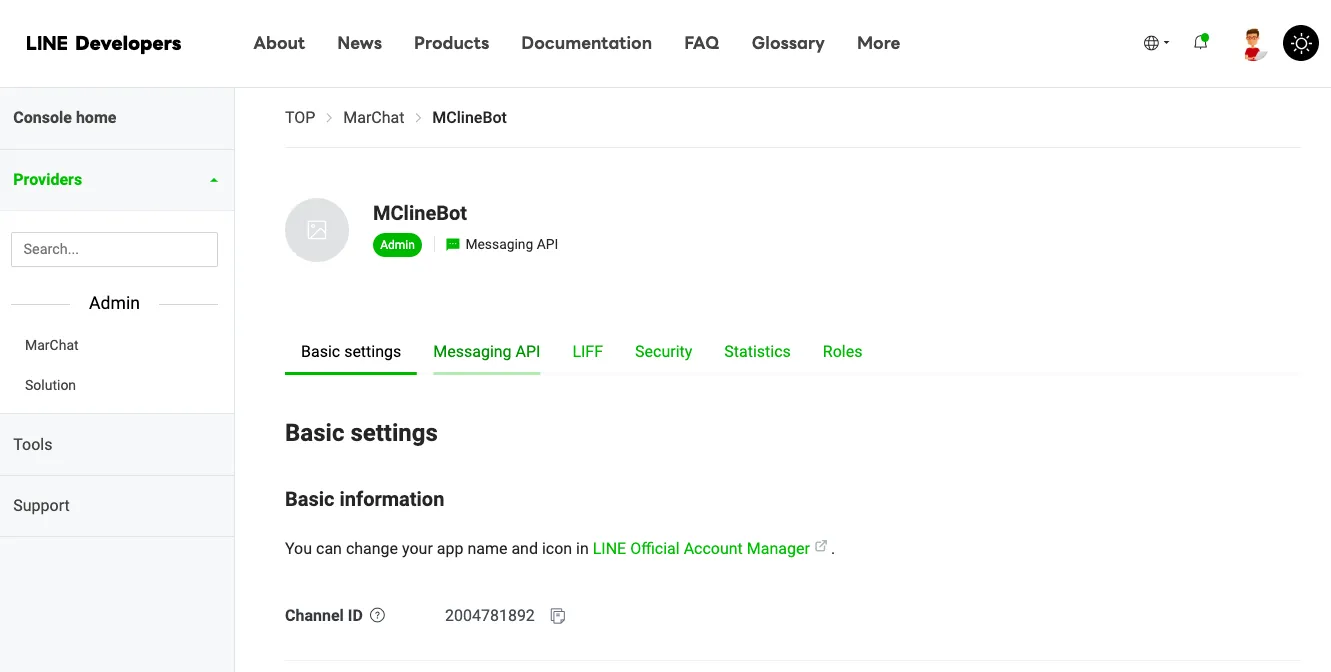Open the user profile avatar
The image size is (1331, 672).
click(x=1254, y=43)
